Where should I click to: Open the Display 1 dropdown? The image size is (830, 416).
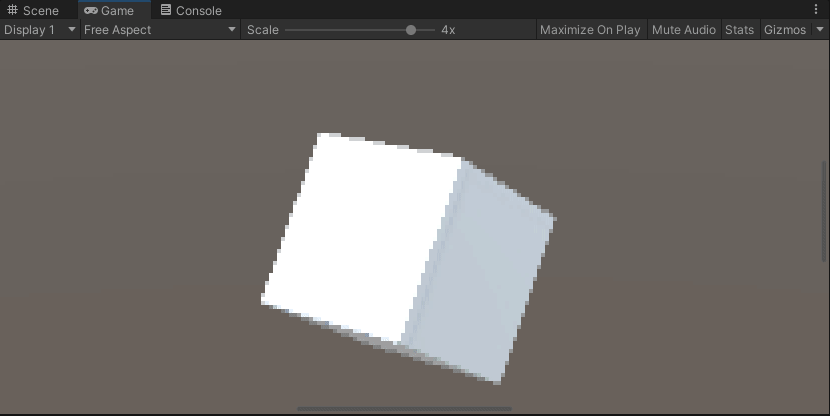coord(40,30)
